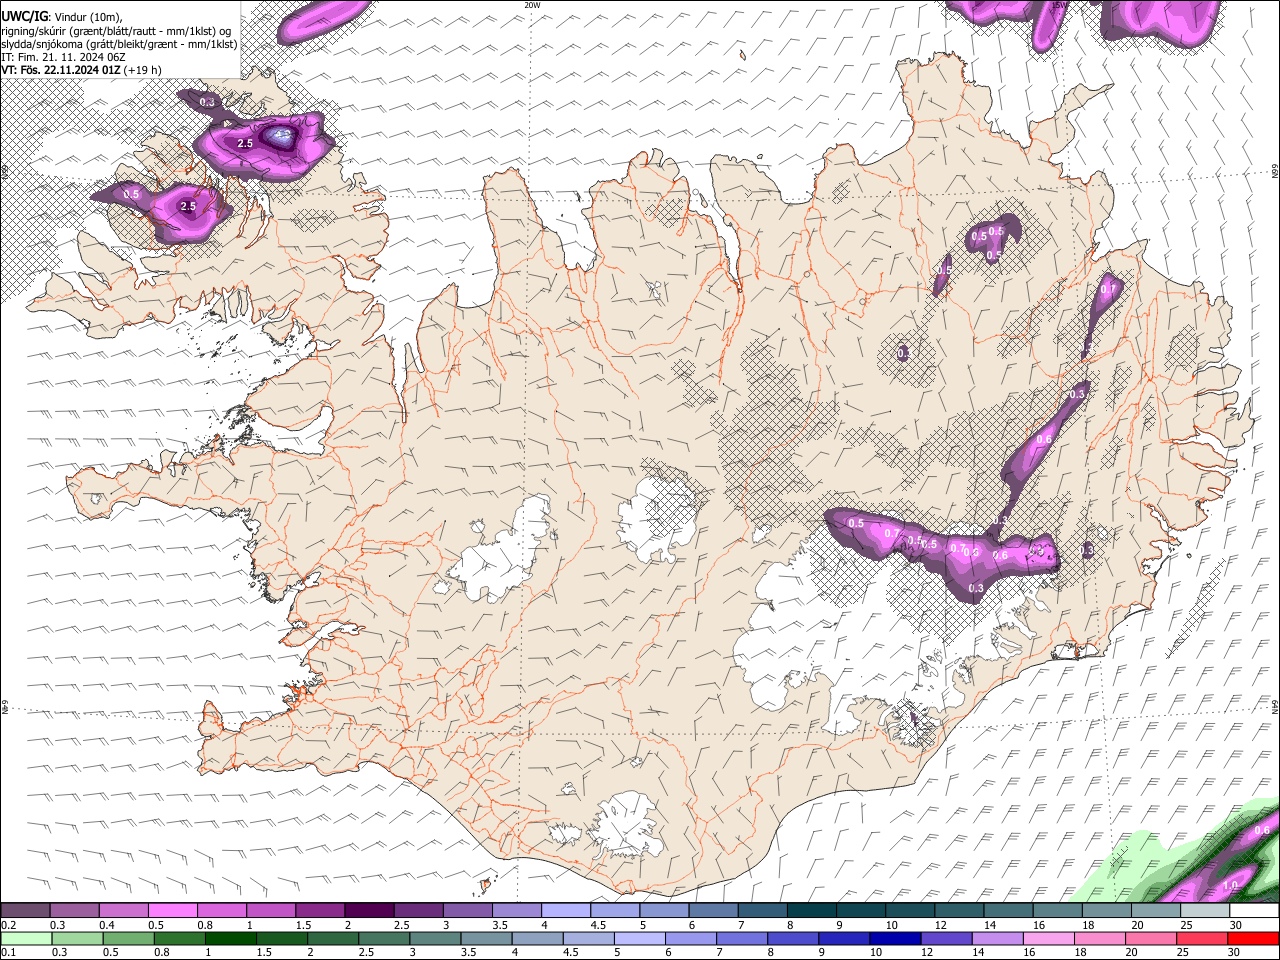Click the 0.7 value in the northeast narrow band
The height and width of the screenshot is (960, 1280).
coord(1107,290)
